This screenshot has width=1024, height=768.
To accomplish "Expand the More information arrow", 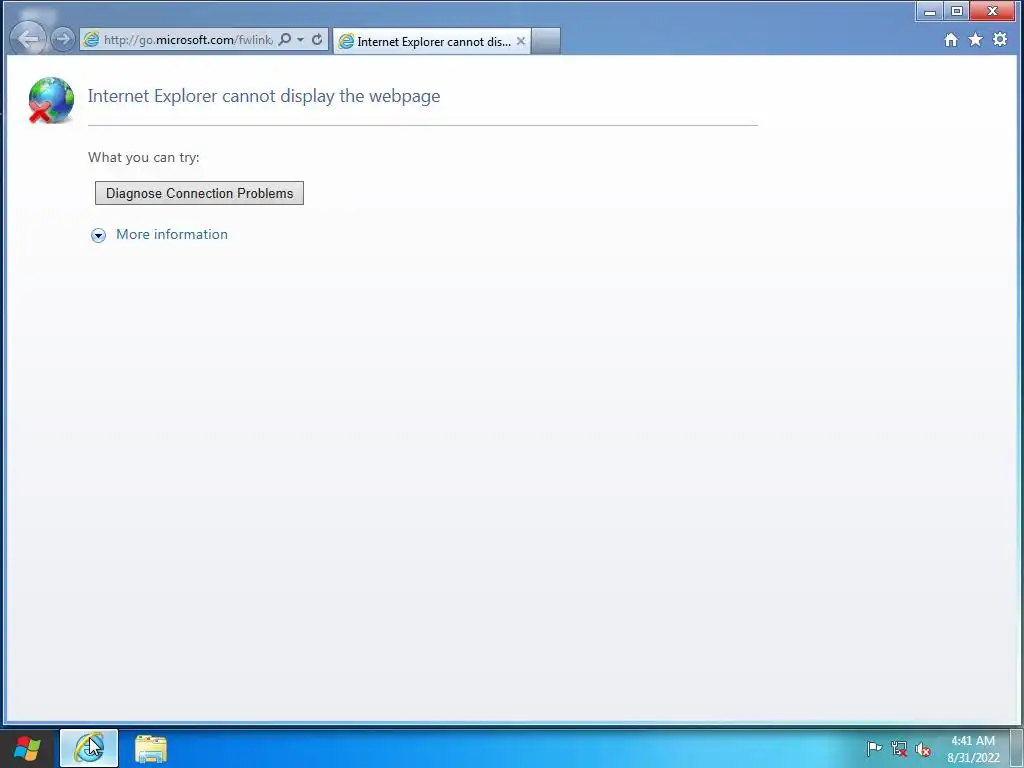I will [99, 235].
